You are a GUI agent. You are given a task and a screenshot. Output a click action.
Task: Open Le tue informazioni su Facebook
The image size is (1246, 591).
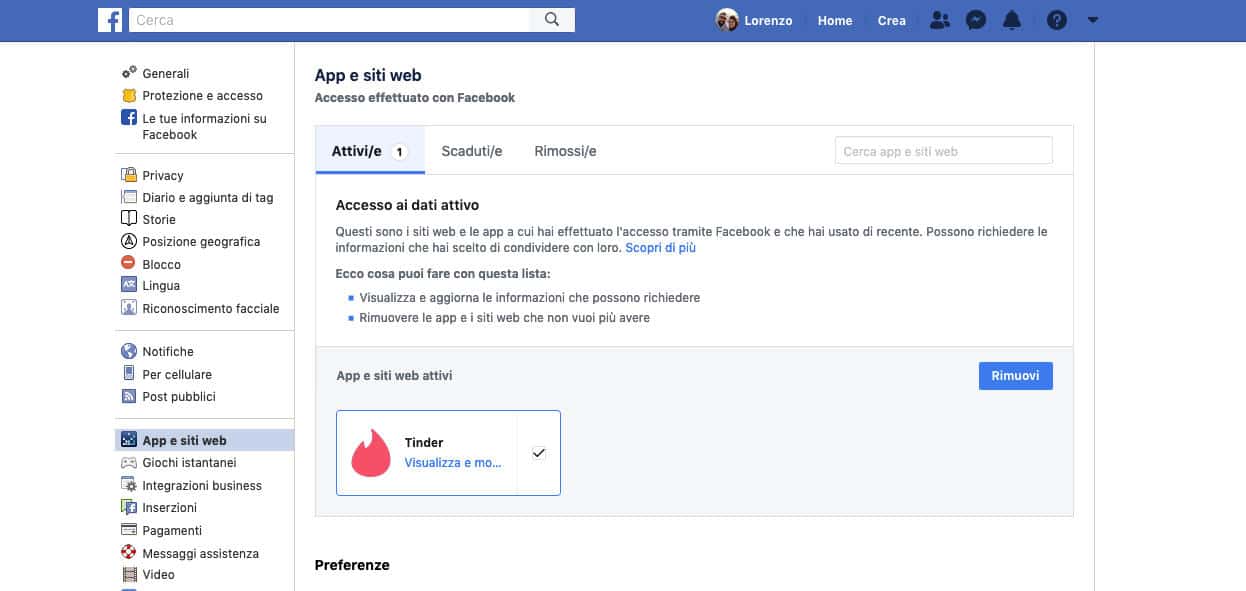click(205, 126)
